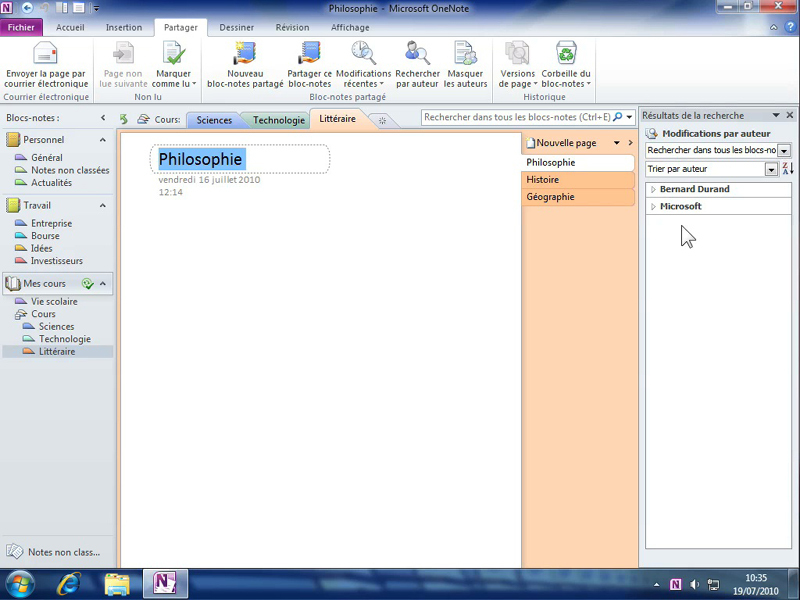Select Investisseurs section in sidebar
This screenshot has width=800, height=600.
coord(56,261)
